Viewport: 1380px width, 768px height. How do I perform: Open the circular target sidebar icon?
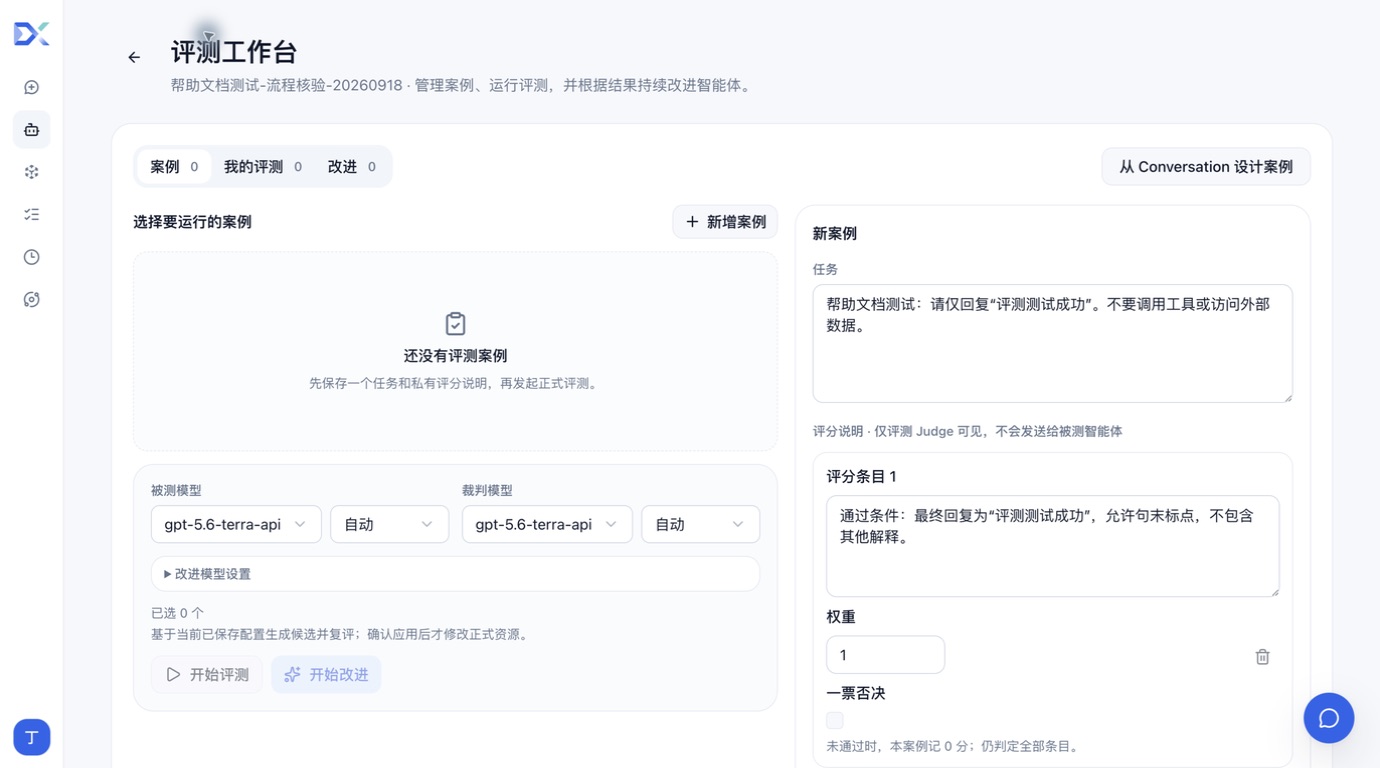point(32,300)
